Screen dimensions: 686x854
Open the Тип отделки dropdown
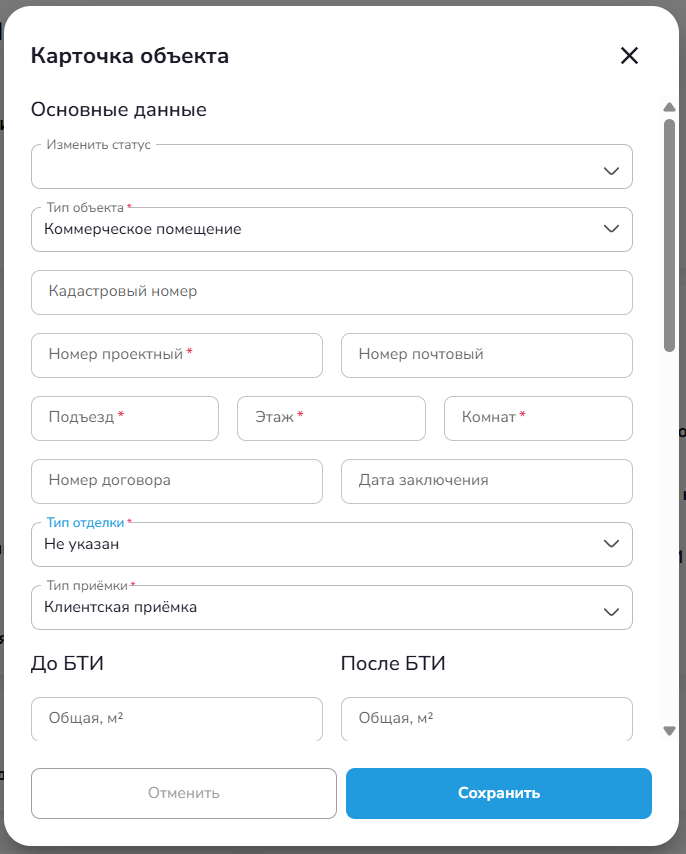pyautogui.click(x=332, y=545)
